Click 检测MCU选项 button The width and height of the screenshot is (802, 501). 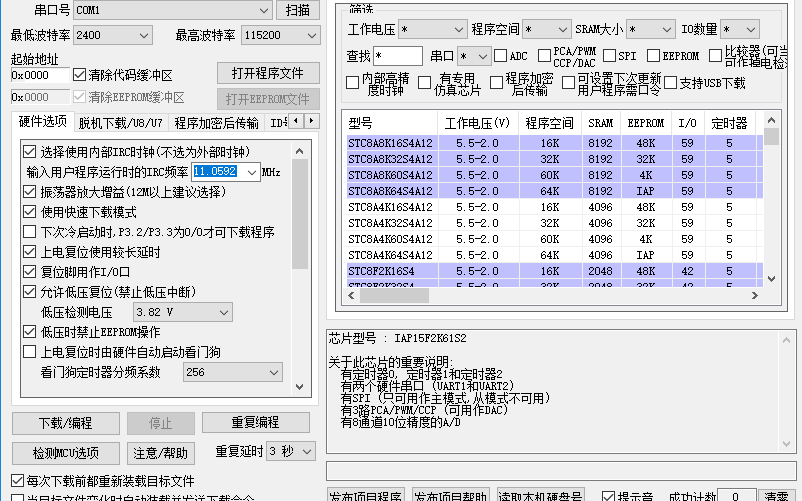point(66,453)
